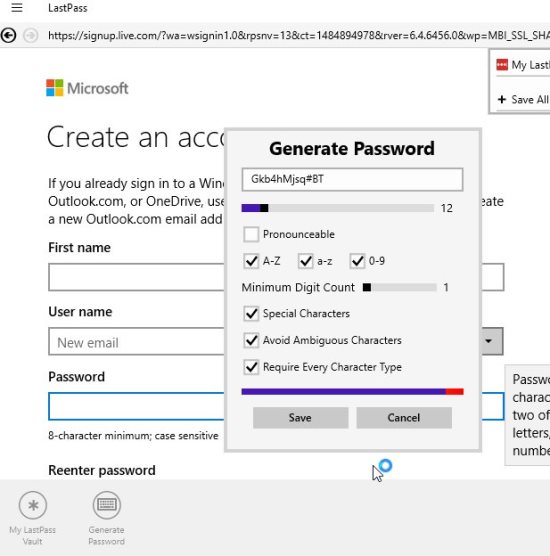This screenshot has width=550, height=556.
Task: Click the browser forward arrow icon
Action: [x=31, y=35]
